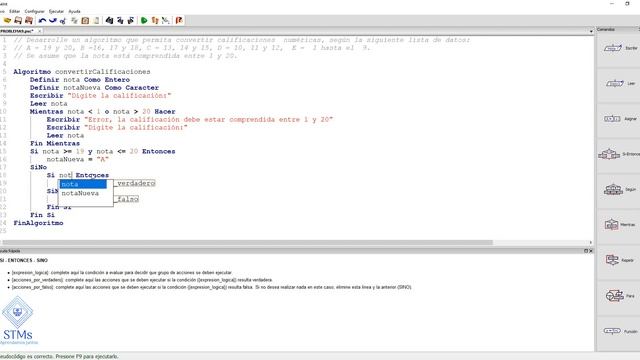Image resolution: width=640 pixels, height=360 pixels.
Task: Undo the last edit with the Deshacer arrow
Action: pos(42,20)
